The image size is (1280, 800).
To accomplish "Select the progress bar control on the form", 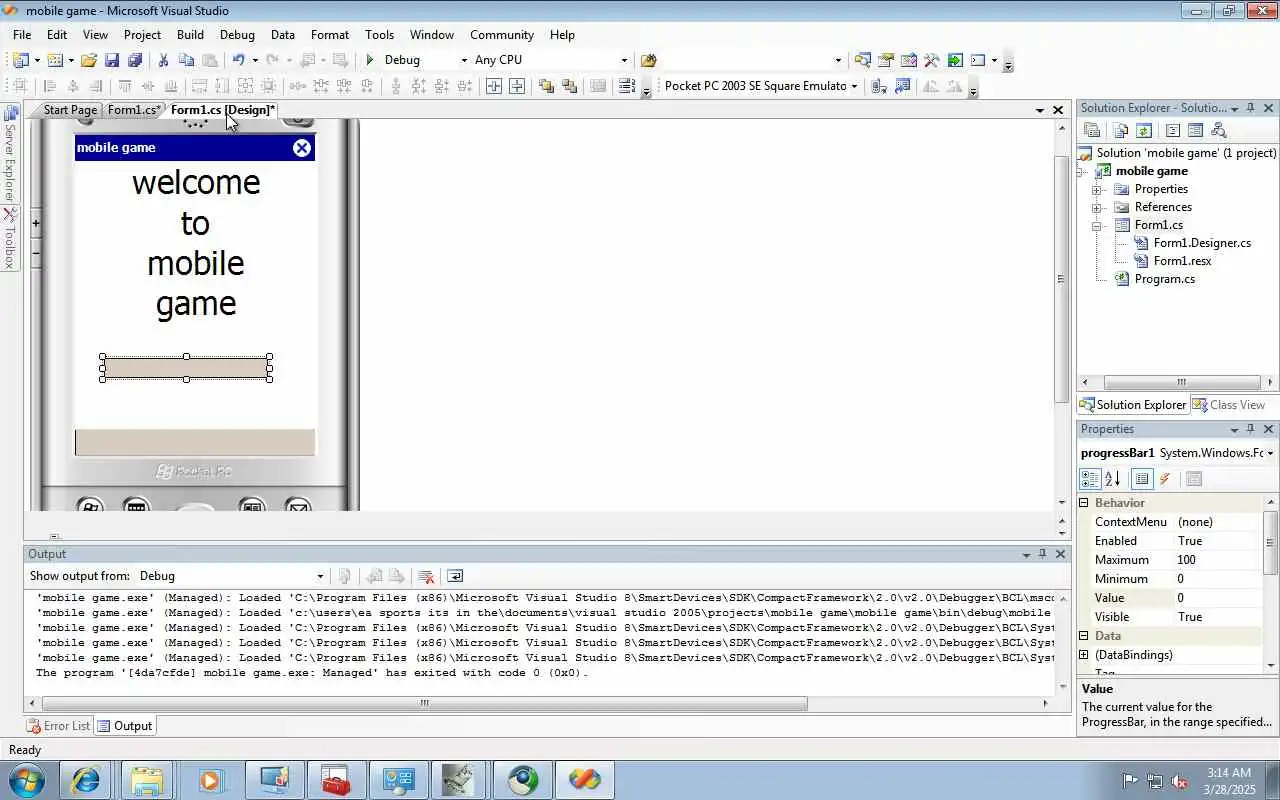I will (186, 367).
